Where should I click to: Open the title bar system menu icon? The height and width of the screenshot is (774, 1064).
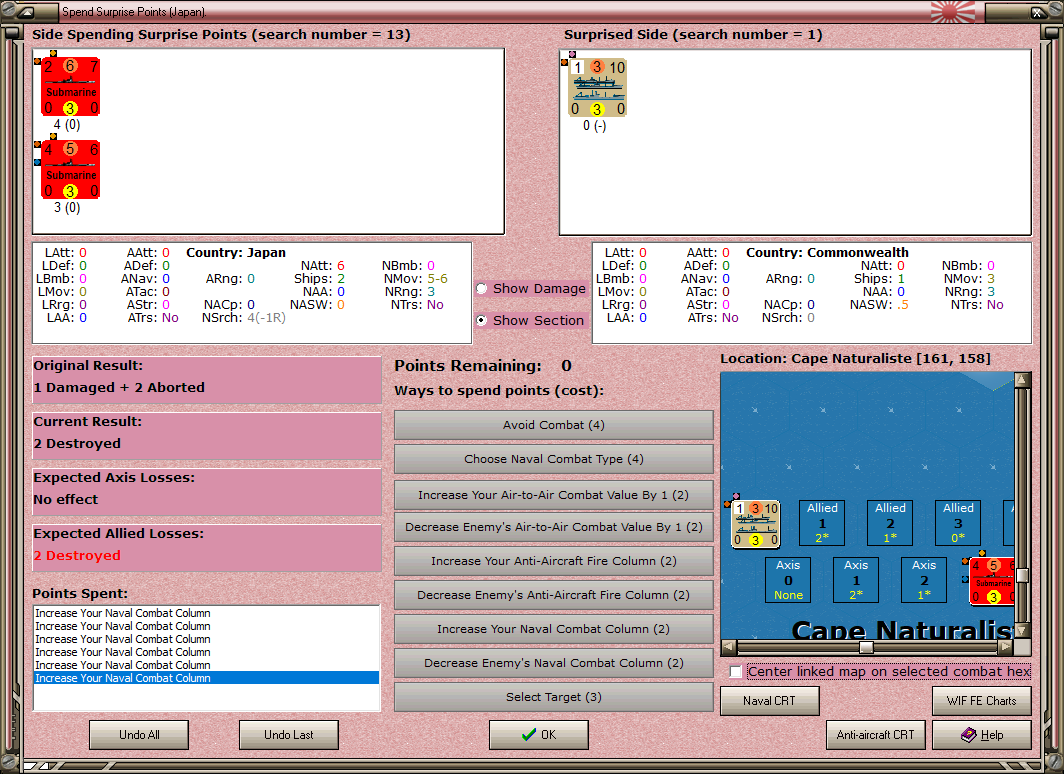click(x=25, y=12)
